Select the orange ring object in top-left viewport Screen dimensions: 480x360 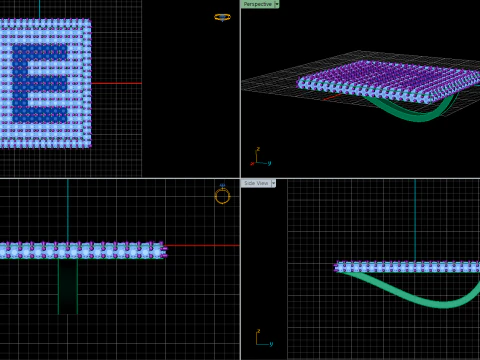click(222, 17)
